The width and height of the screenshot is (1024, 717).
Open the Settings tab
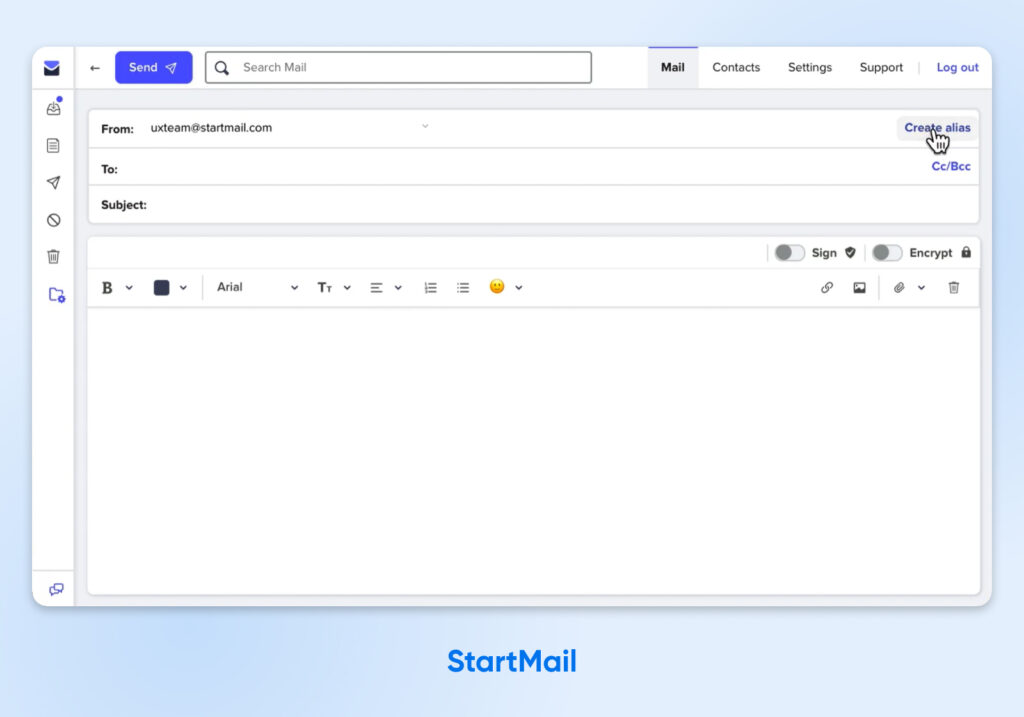pos(809,67)
